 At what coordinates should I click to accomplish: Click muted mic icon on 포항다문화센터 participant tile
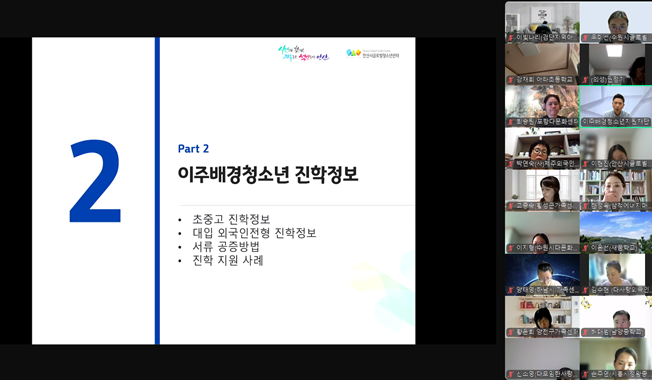(511, 122)
